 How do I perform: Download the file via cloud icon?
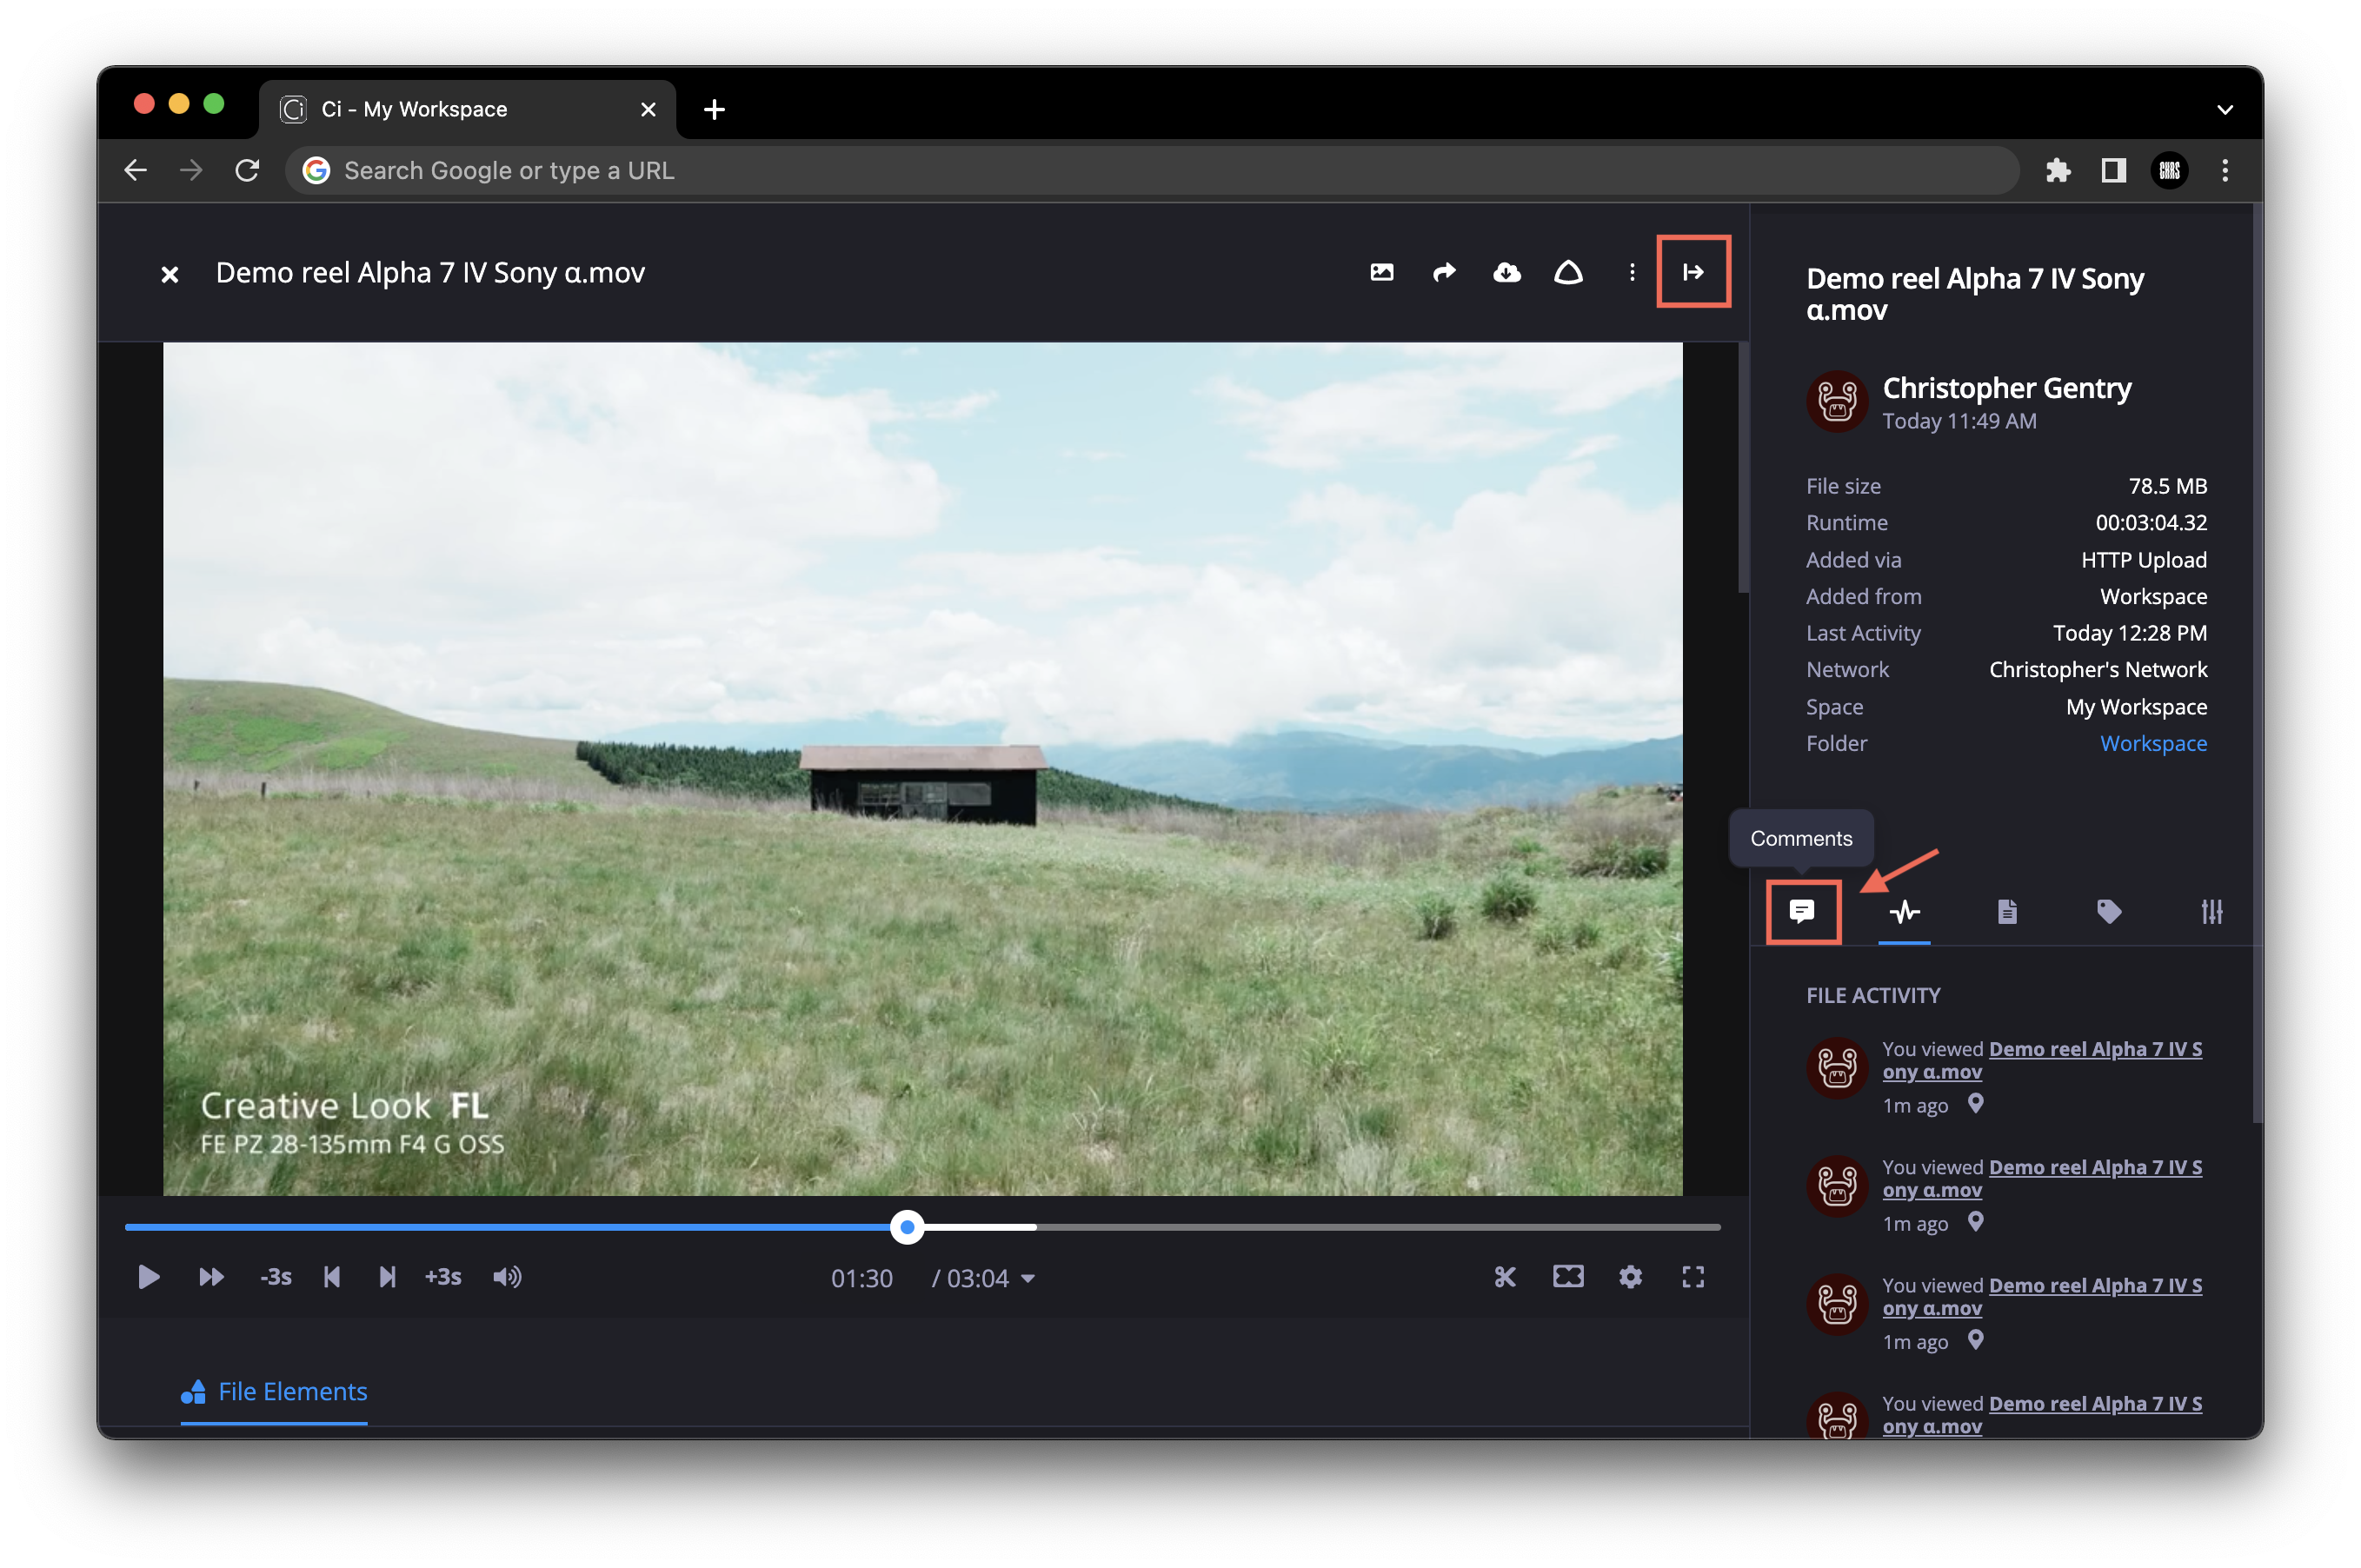1506,272
